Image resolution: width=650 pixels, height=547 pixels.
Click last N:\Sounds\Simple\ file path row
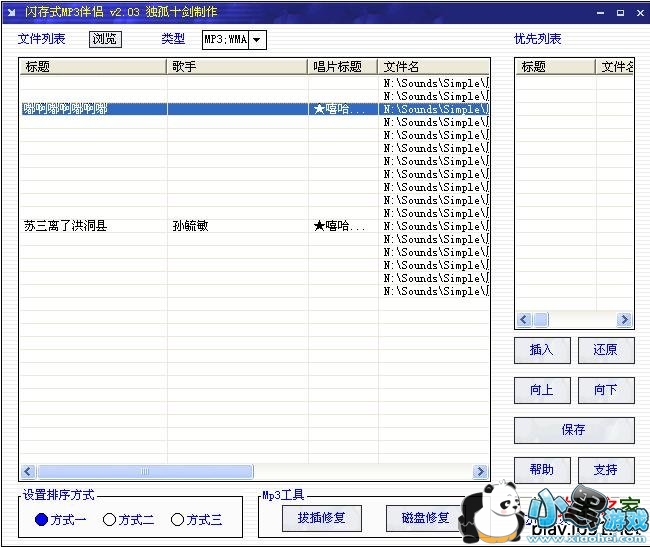pyautogui.click(x=436, y=291)
